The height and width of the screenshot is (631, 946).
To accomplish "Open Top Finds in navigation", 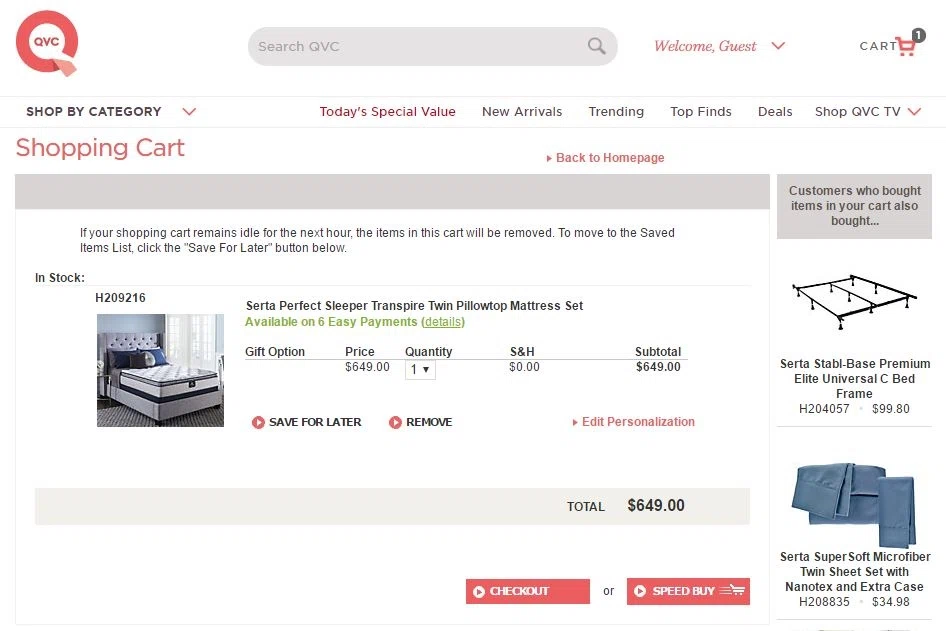I will click(x=700, y=112).
